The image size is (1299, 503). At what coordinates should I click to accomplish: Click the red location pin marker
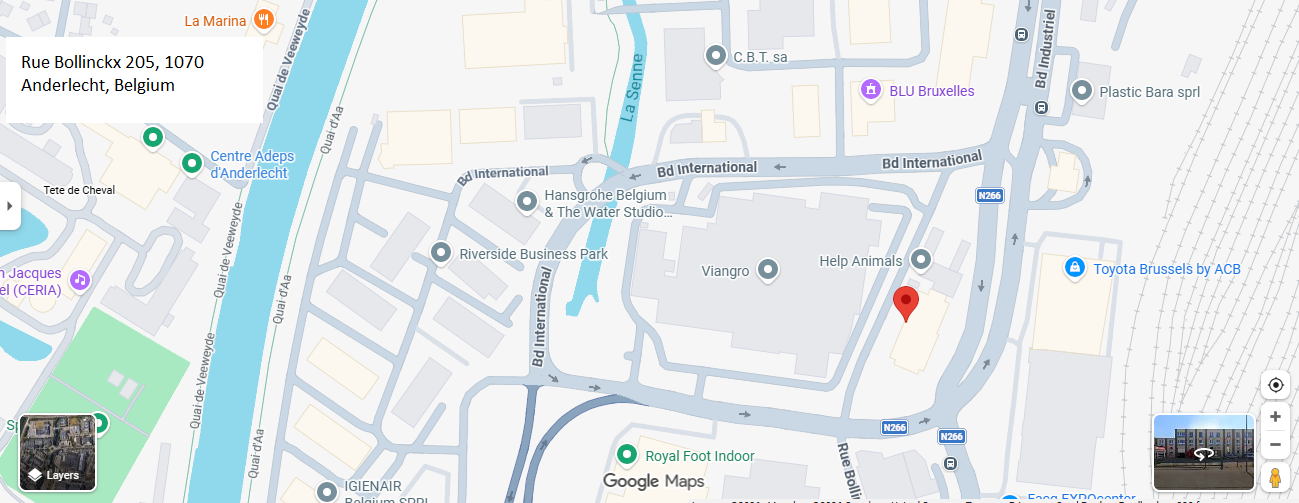[905, 303]
